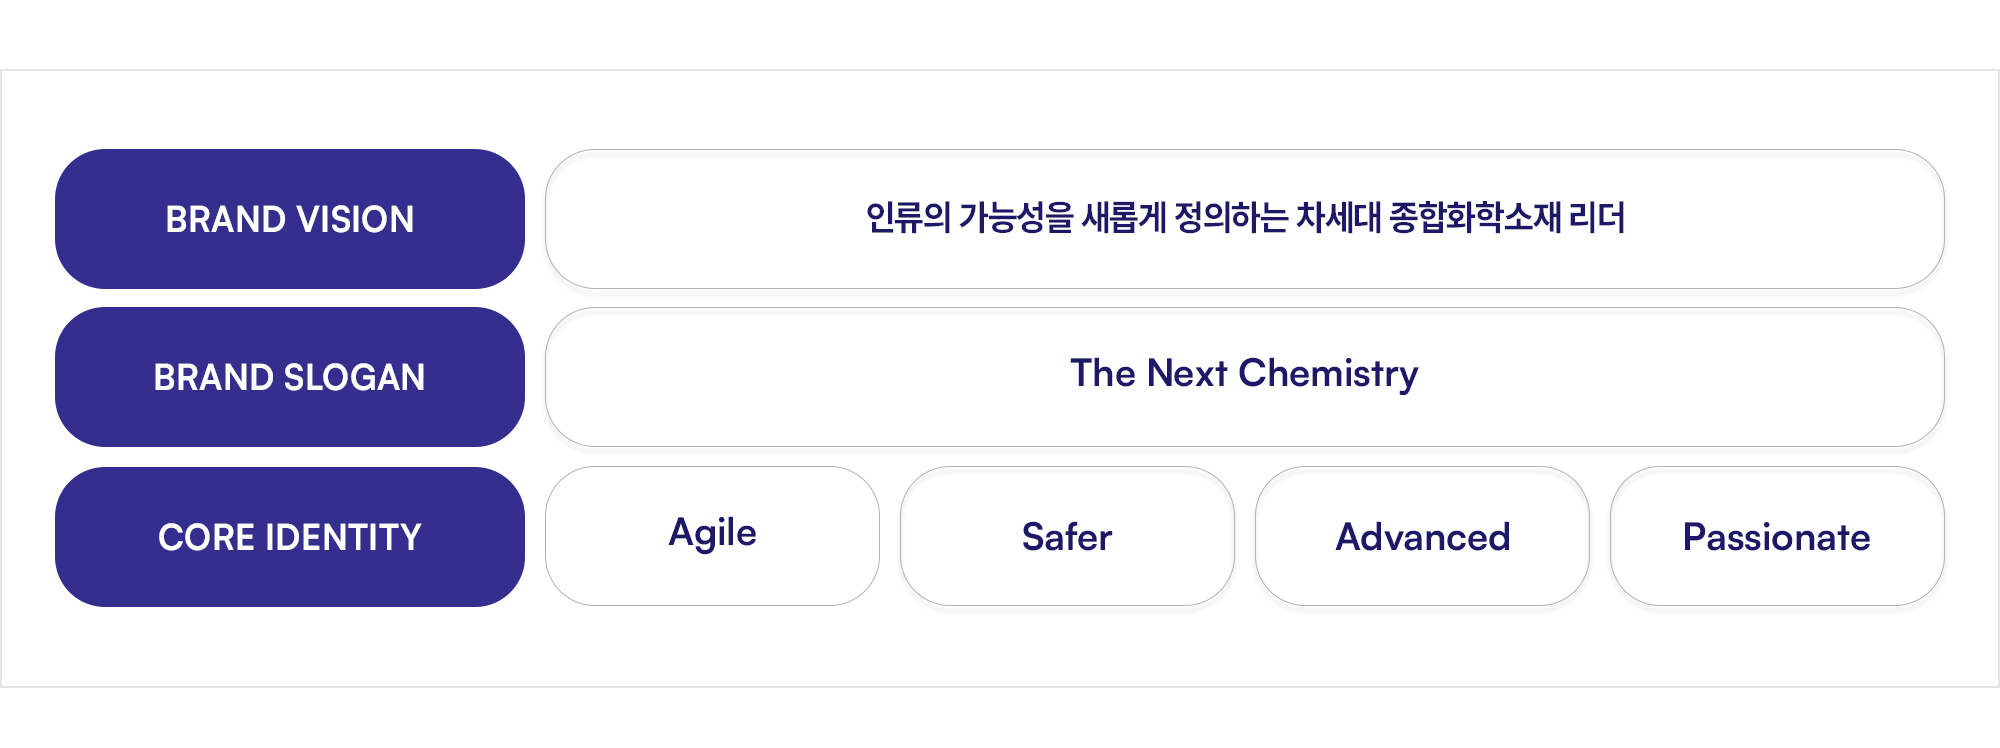Click the CORE IDENTITY purple label
The height and width of the screenshot is (748, 2000).
coord(290,537)
